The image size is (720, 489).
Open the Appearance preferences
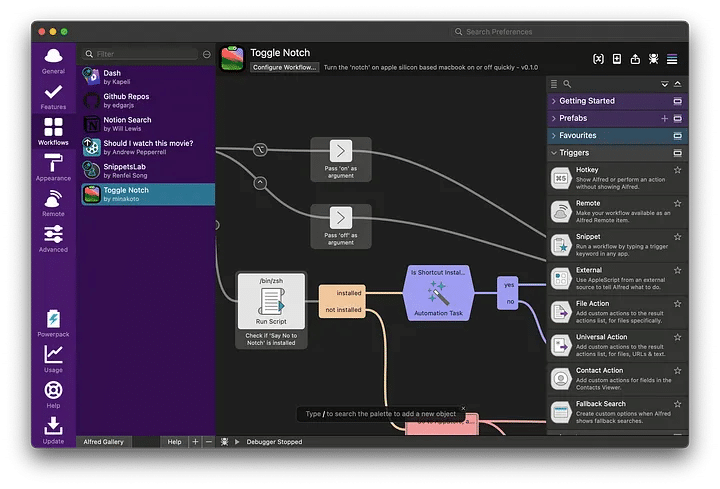[53, 168]
